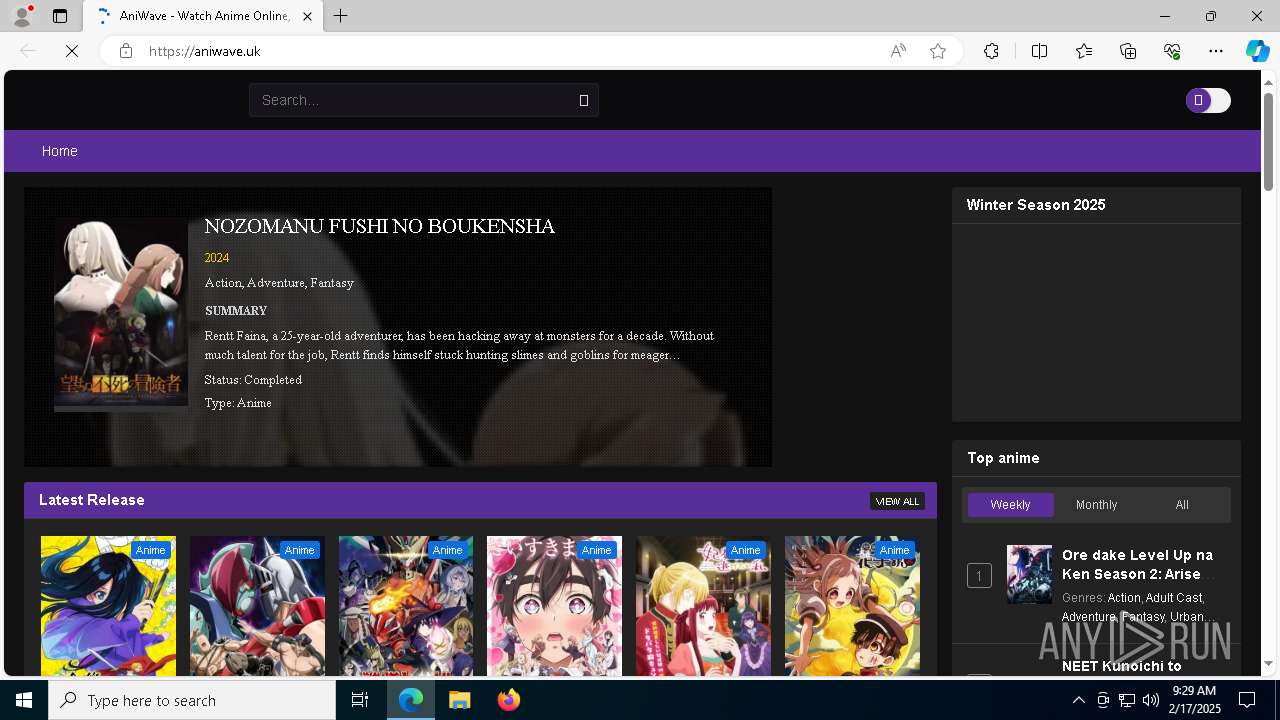Open a new tab with plus button
1280x720 pixels.
coord(340,16)
